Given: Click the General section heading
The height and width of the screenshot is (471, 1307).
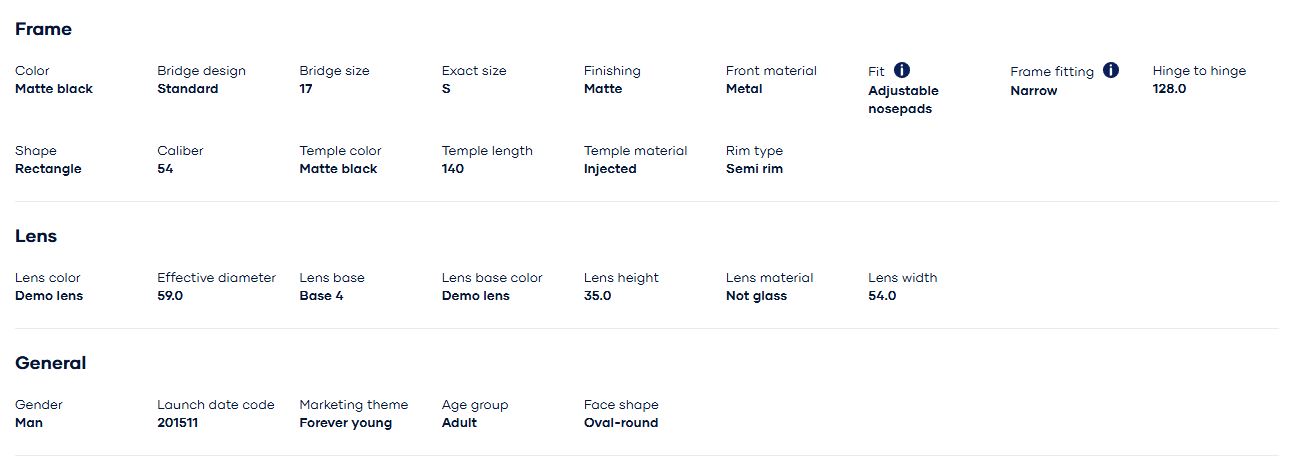Looking at the screenshot, I should coord(50,363).
